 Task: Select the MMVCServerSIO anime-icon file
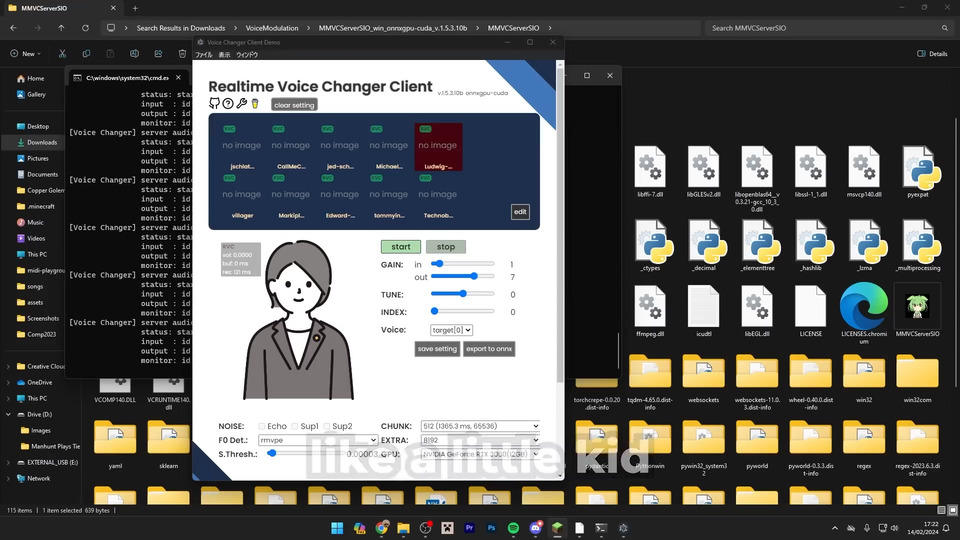[x=917, y=310]
